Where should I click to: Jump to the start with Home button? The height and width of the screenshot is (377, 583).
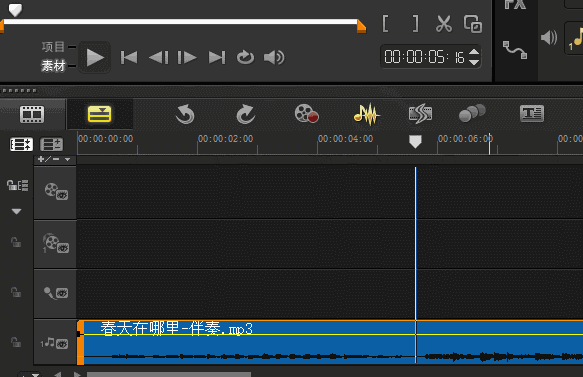[x=129, y=58]
